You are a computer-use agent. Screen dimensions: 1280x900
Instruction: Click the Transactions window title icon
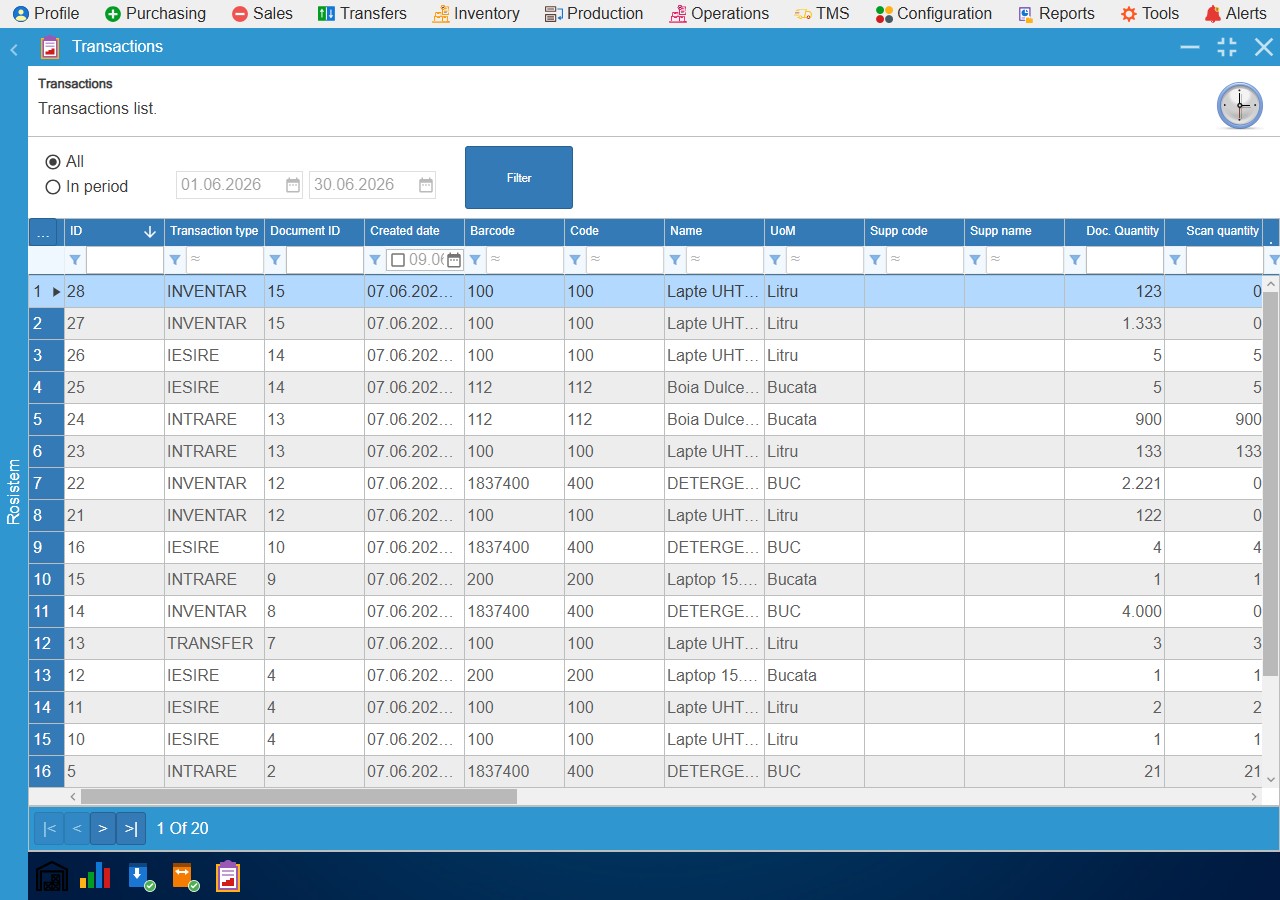pos(50,47)
